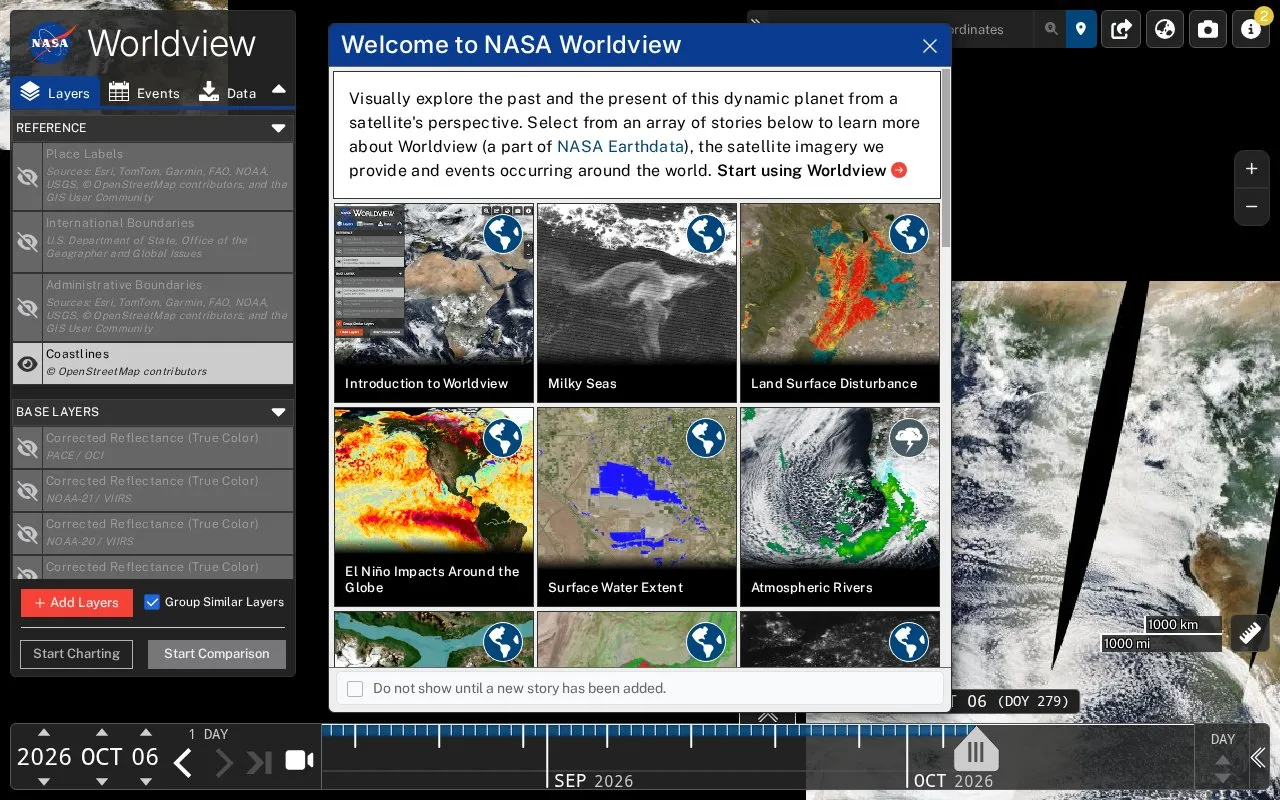
Task: Collapse the timeline with double chevron
Action: point(1259,758)
